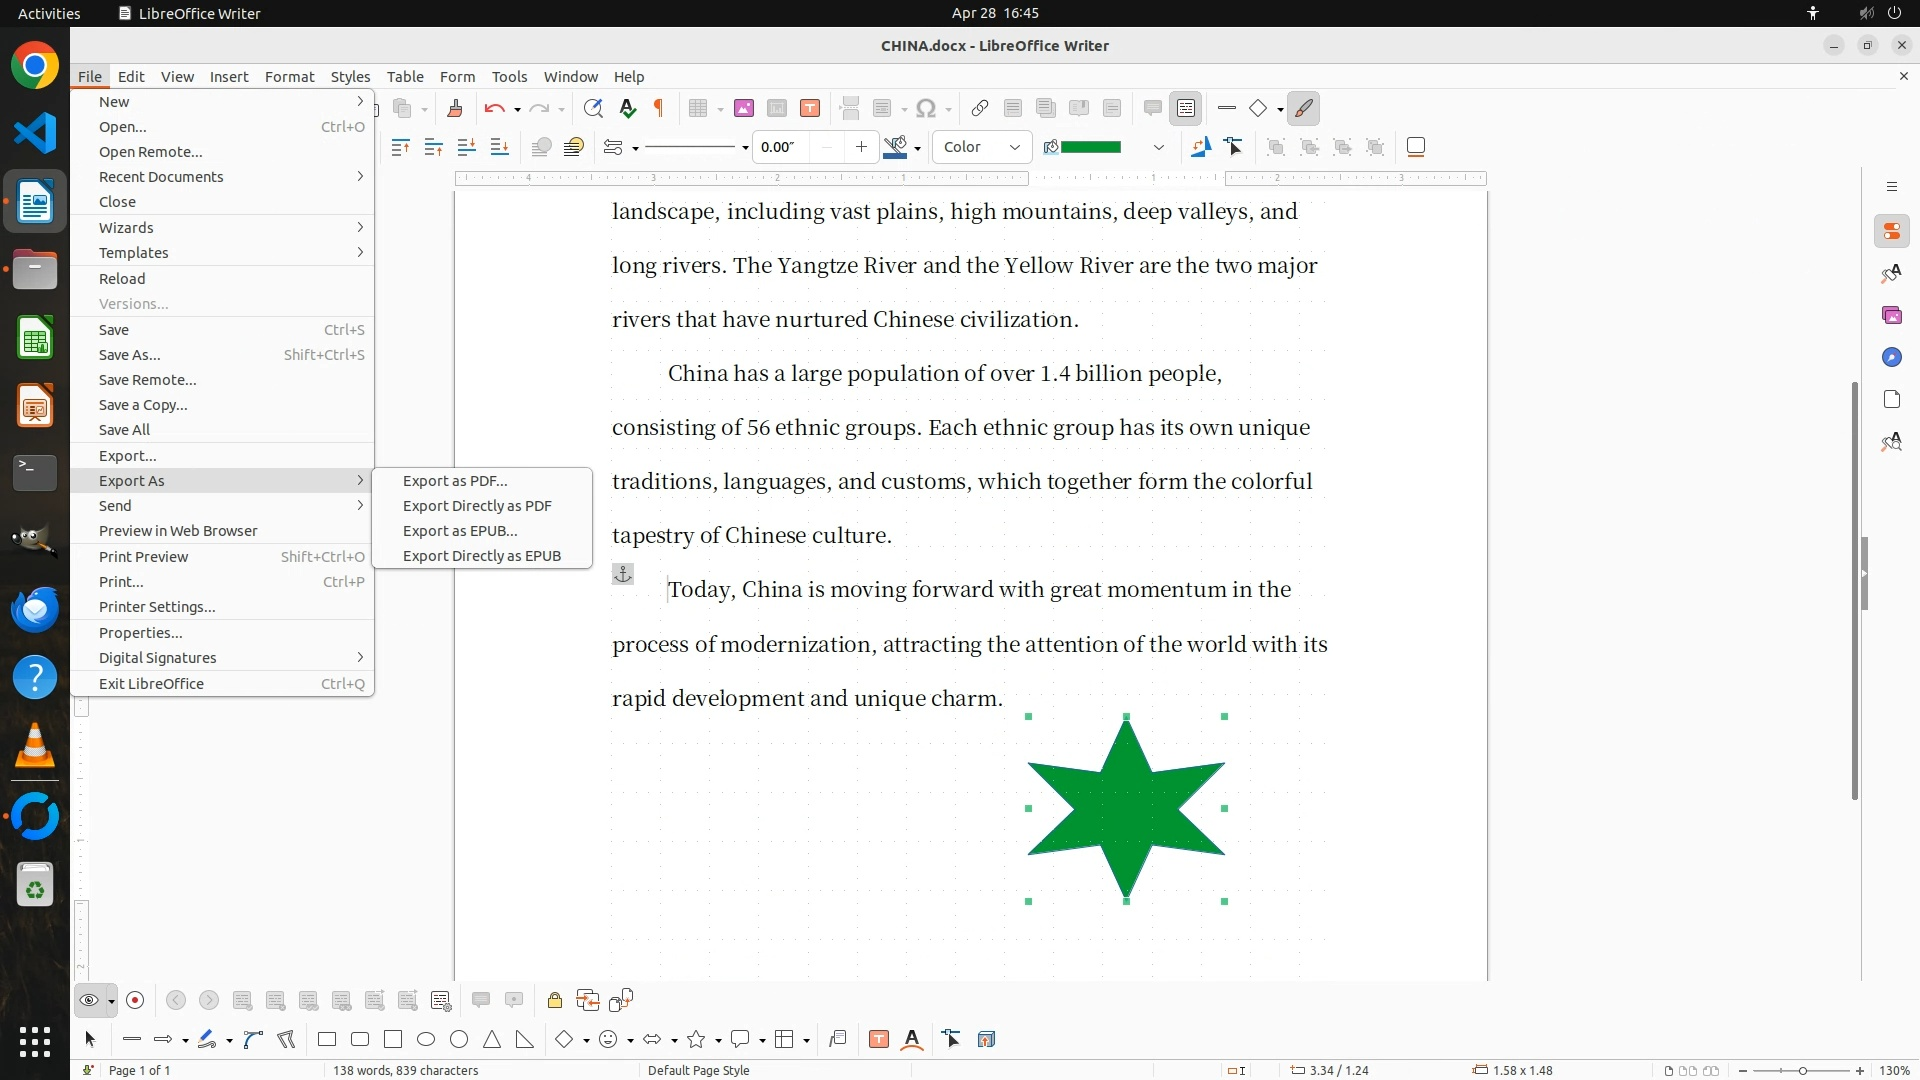Click Export as EPUB... entry
The image size is (1920, 1080).
point(460,531)
